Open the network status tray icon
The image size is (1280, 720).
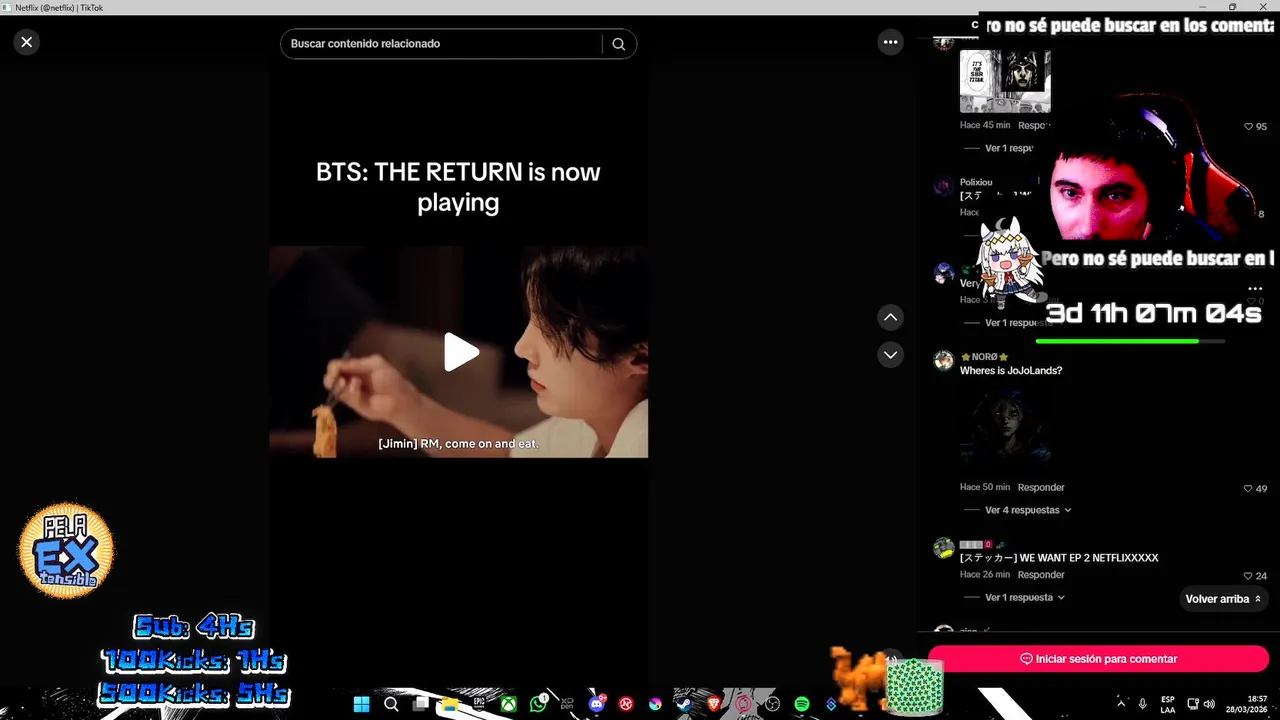(x=1193, y=704)
